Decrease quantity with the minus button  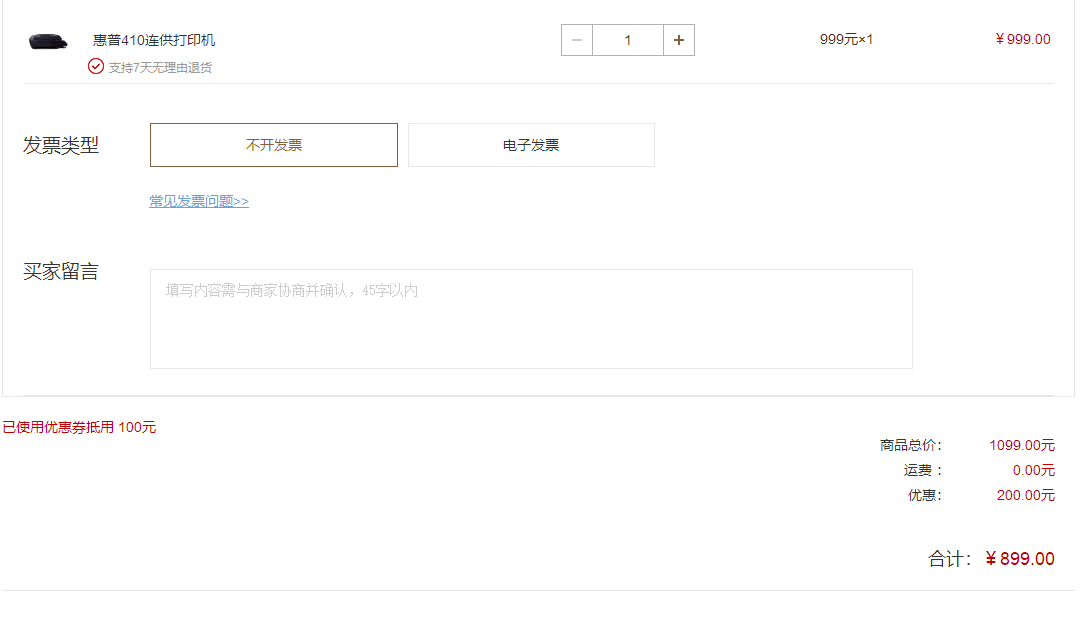pos(577,40)
